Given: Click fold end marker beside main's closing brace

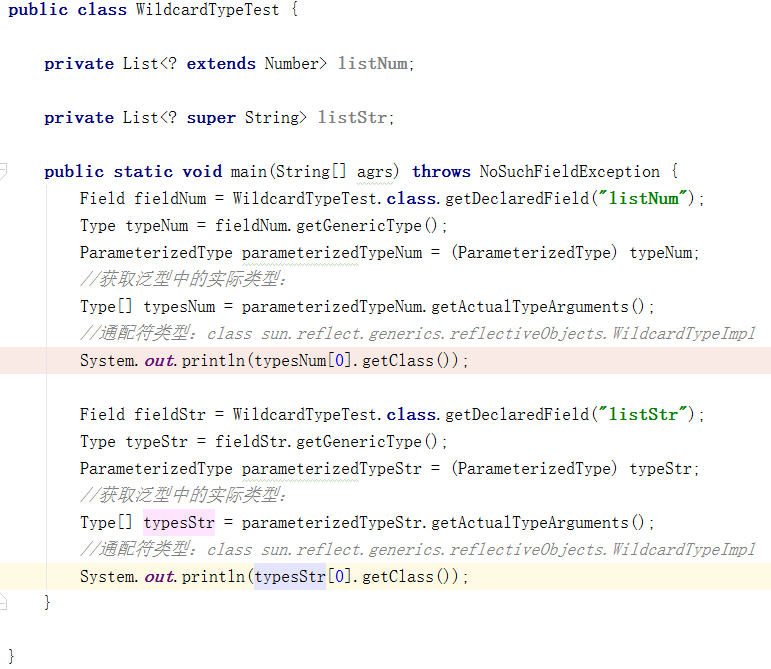Looking at the screenshot, I should tap(3, 602).
